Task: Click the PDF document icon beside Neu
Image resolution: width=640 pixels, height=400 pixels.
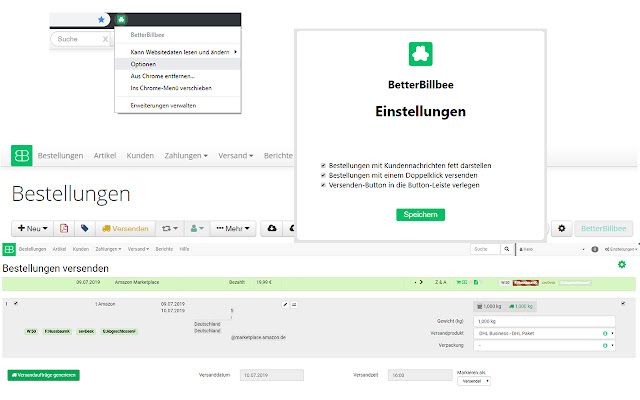Action: pos(64,228)
